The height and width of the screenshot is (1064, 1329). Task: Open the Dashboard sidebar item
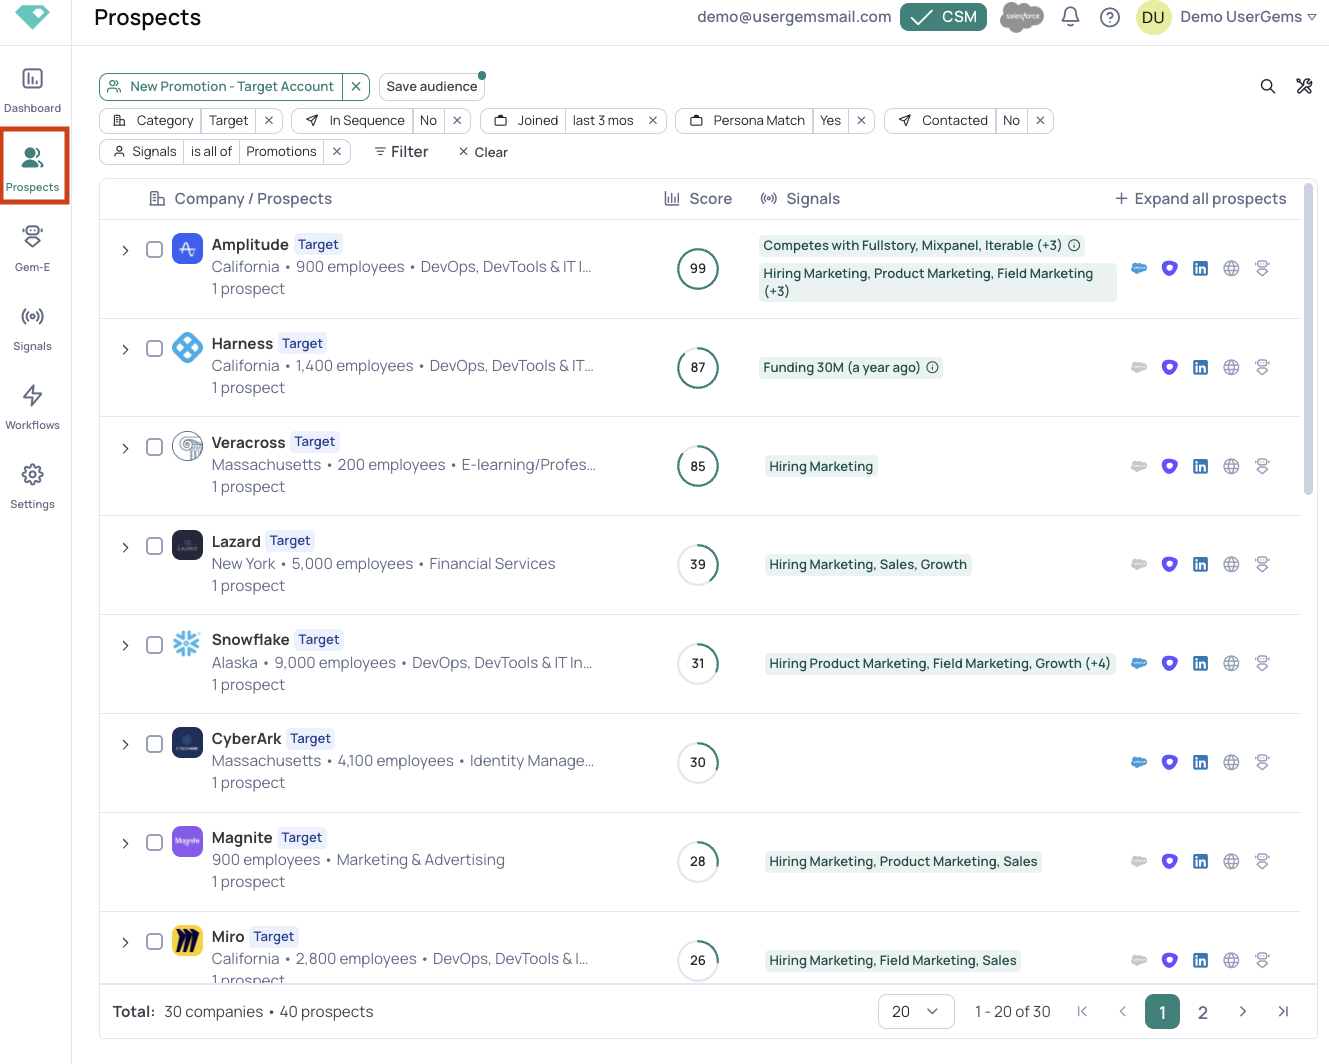[x=32, y=89]
